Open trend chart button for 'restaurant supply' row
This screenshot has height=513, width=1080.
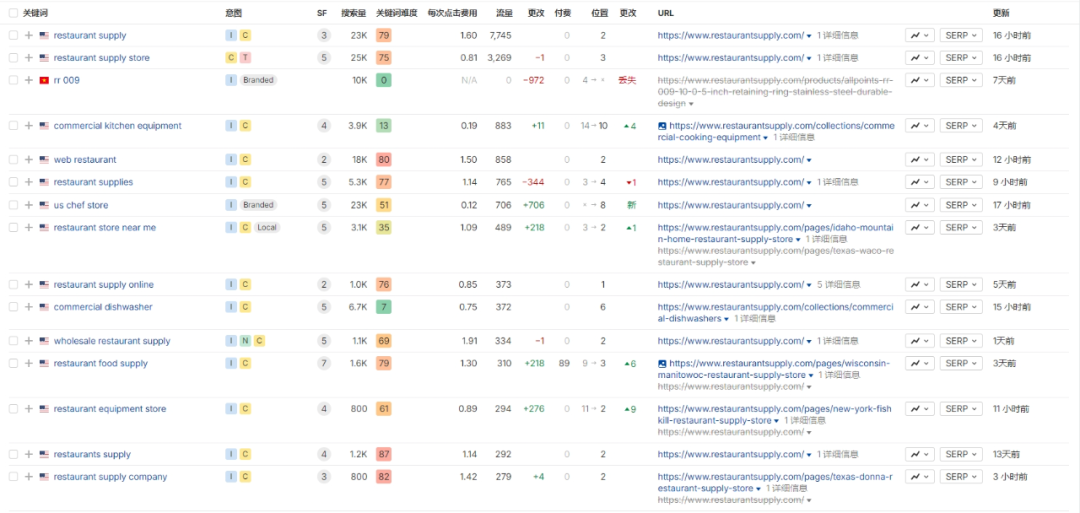(x=920, y=35)
